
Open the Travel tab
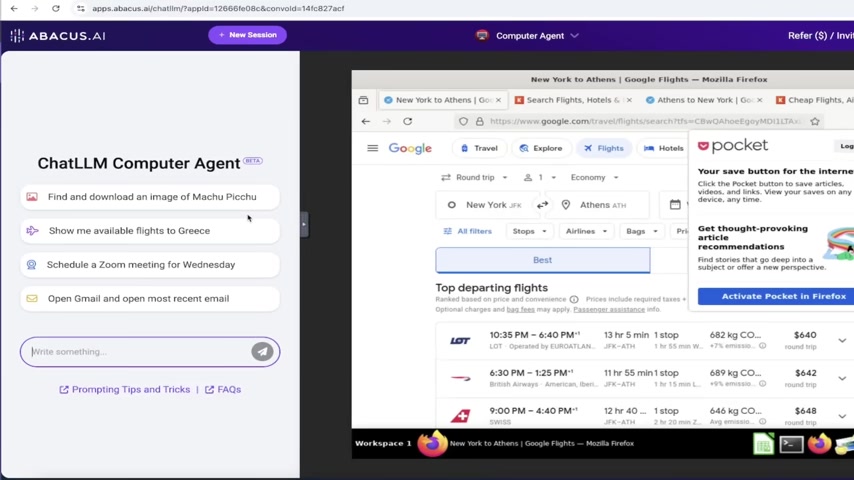click(479, 148)
